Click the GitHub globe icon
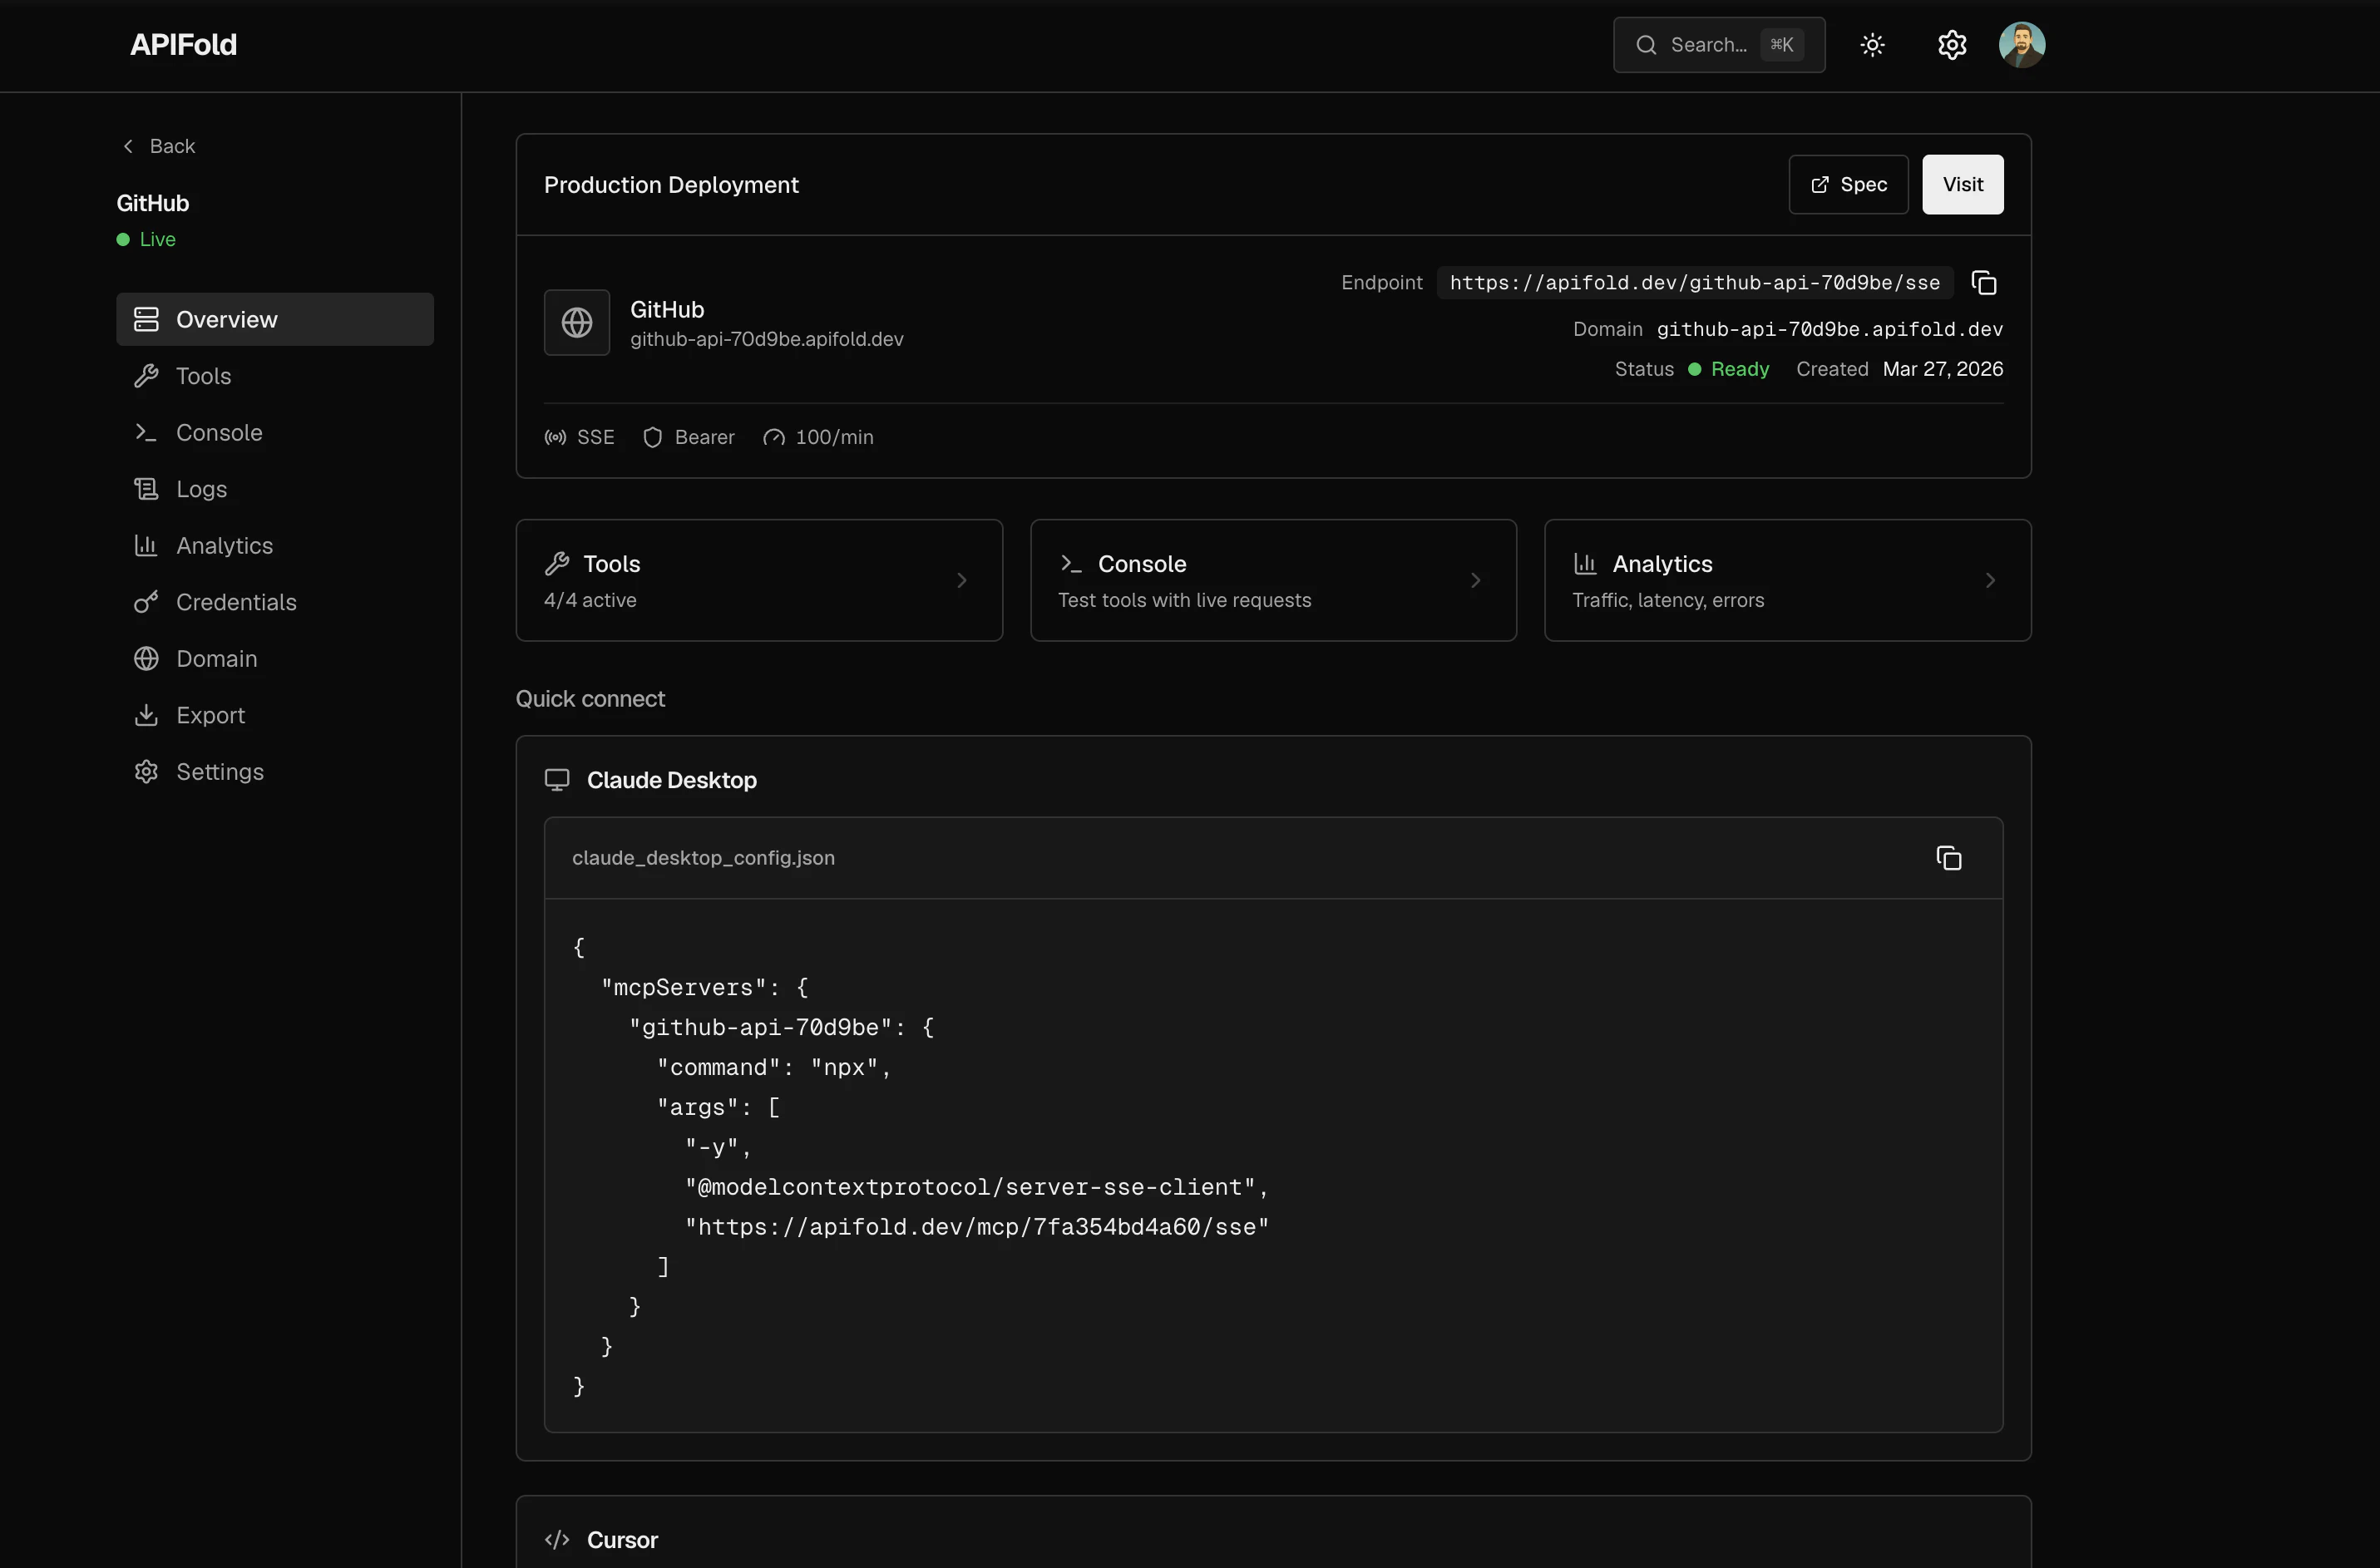2380x1568 pixels. [x=577, y=322]
